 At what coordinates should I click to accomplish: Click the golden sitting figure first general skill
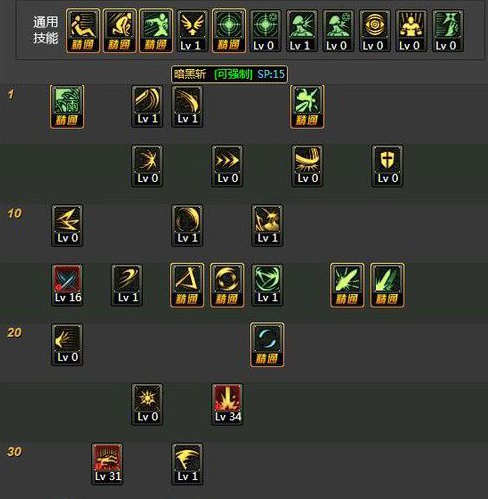pos(83,31)
